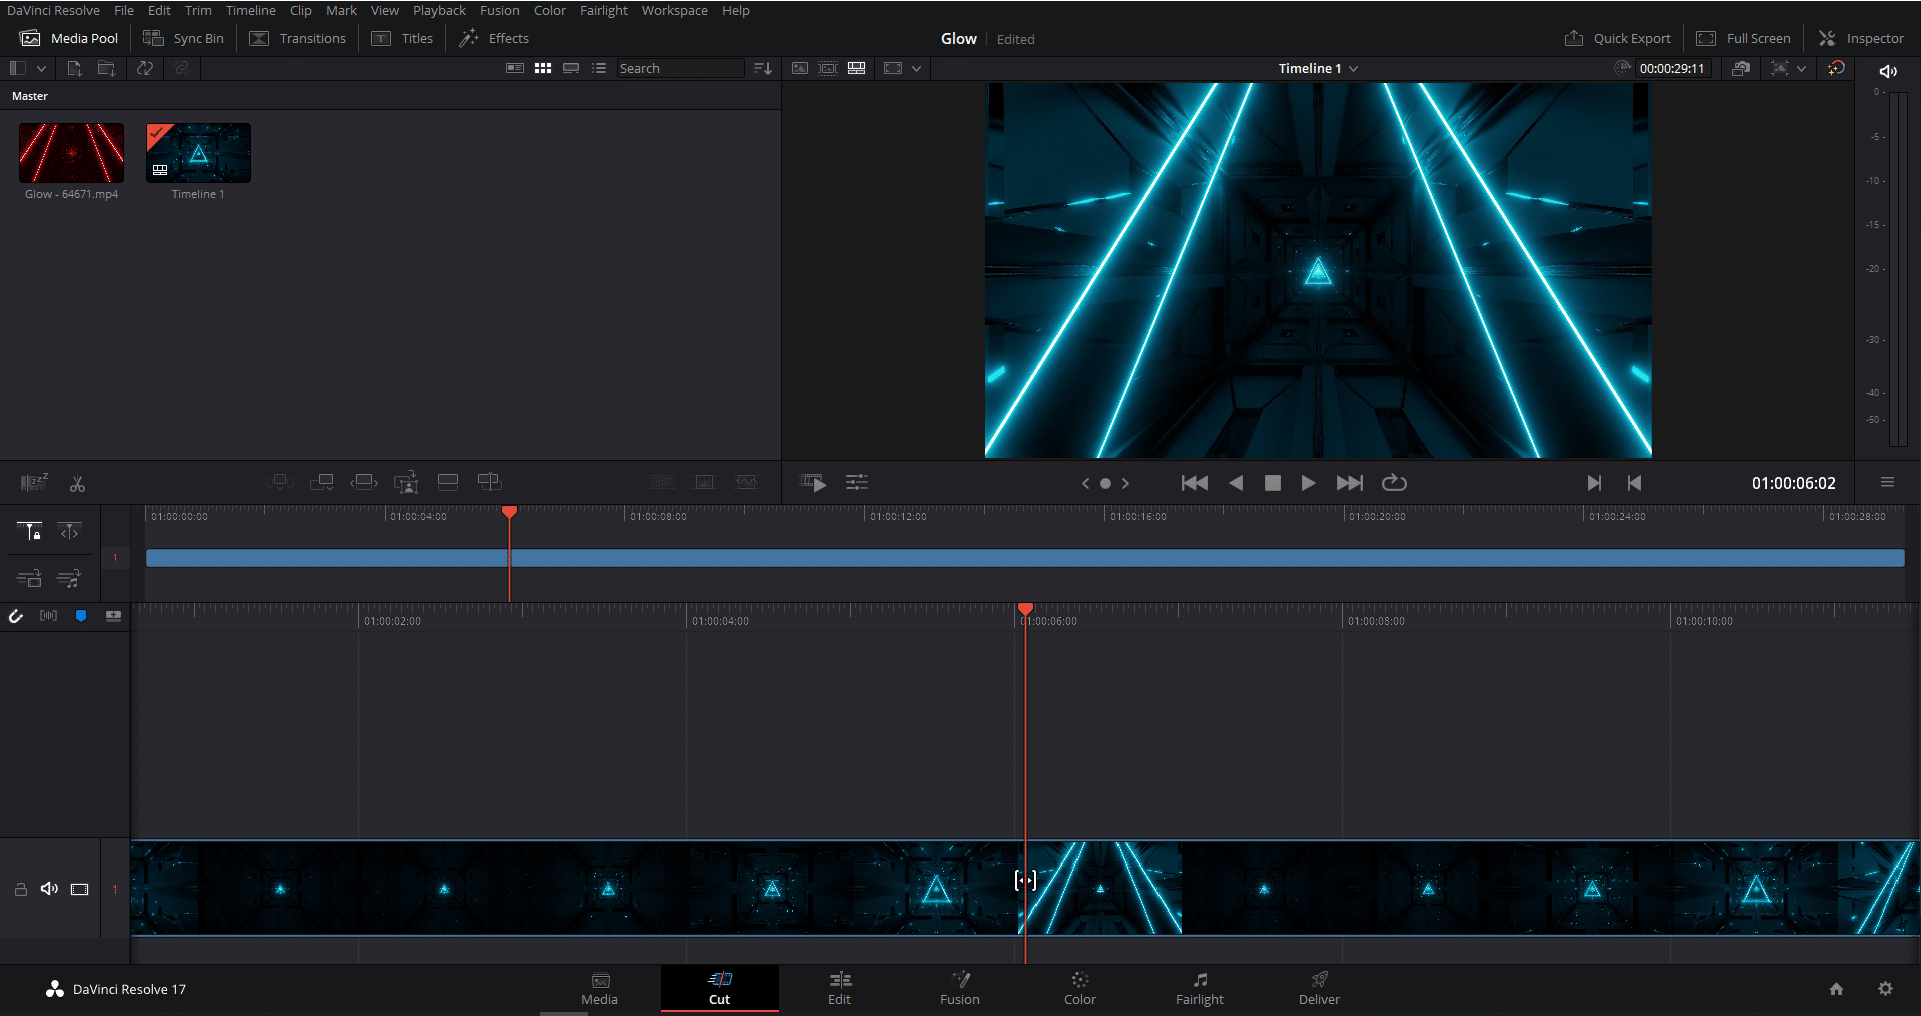Select the Split Clip scissors tool

[77, 484]
